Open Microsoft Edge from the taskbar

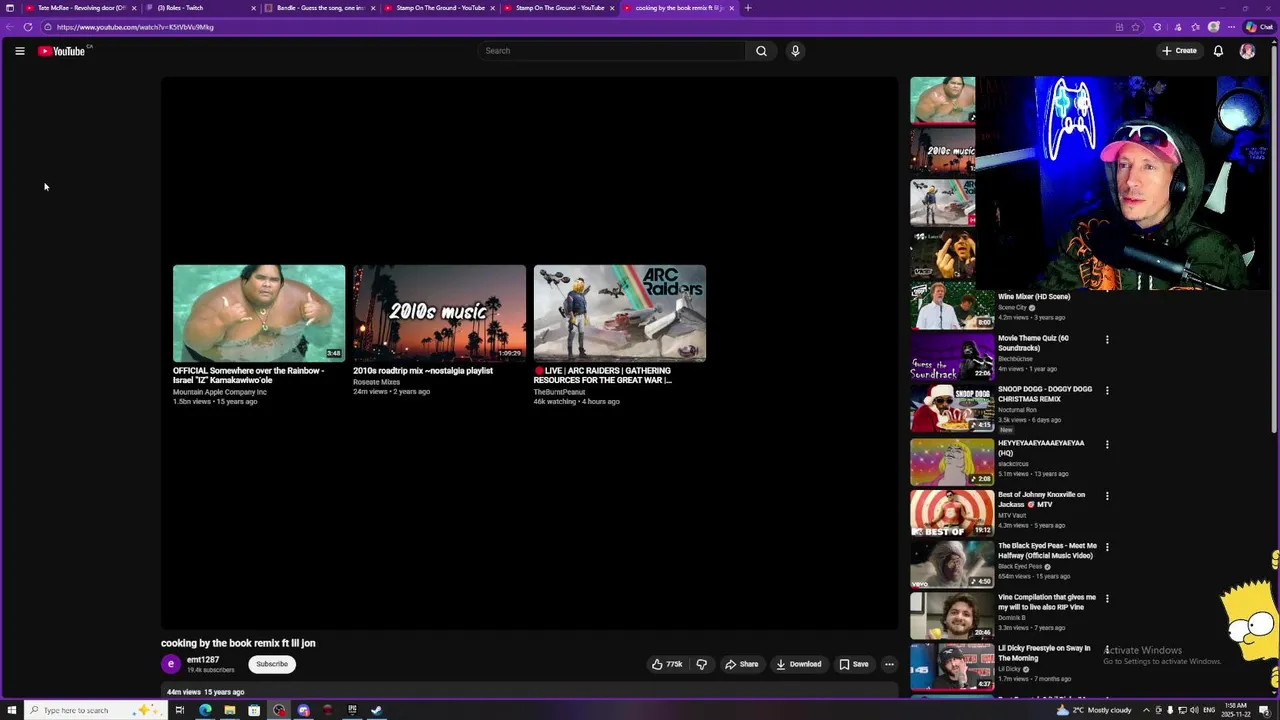coord(205,710)
